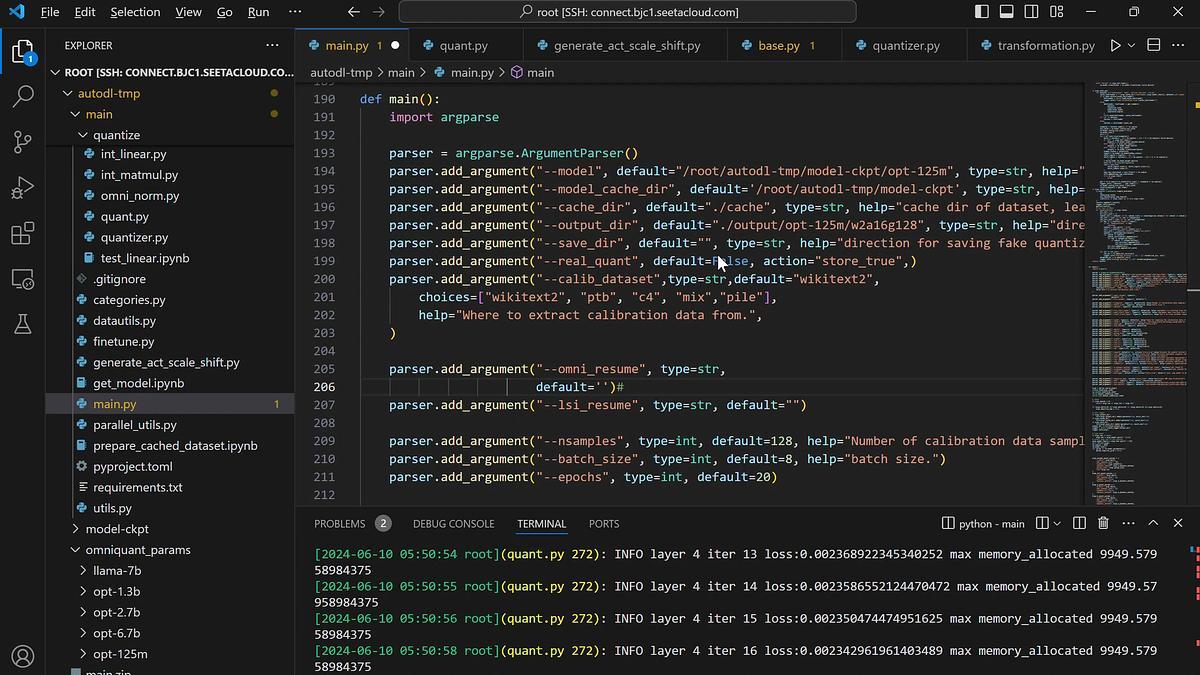This screenshot has width=1200, height=675.
Task: Open pyproject.toml in the explorer
Action: pos(133,466)
